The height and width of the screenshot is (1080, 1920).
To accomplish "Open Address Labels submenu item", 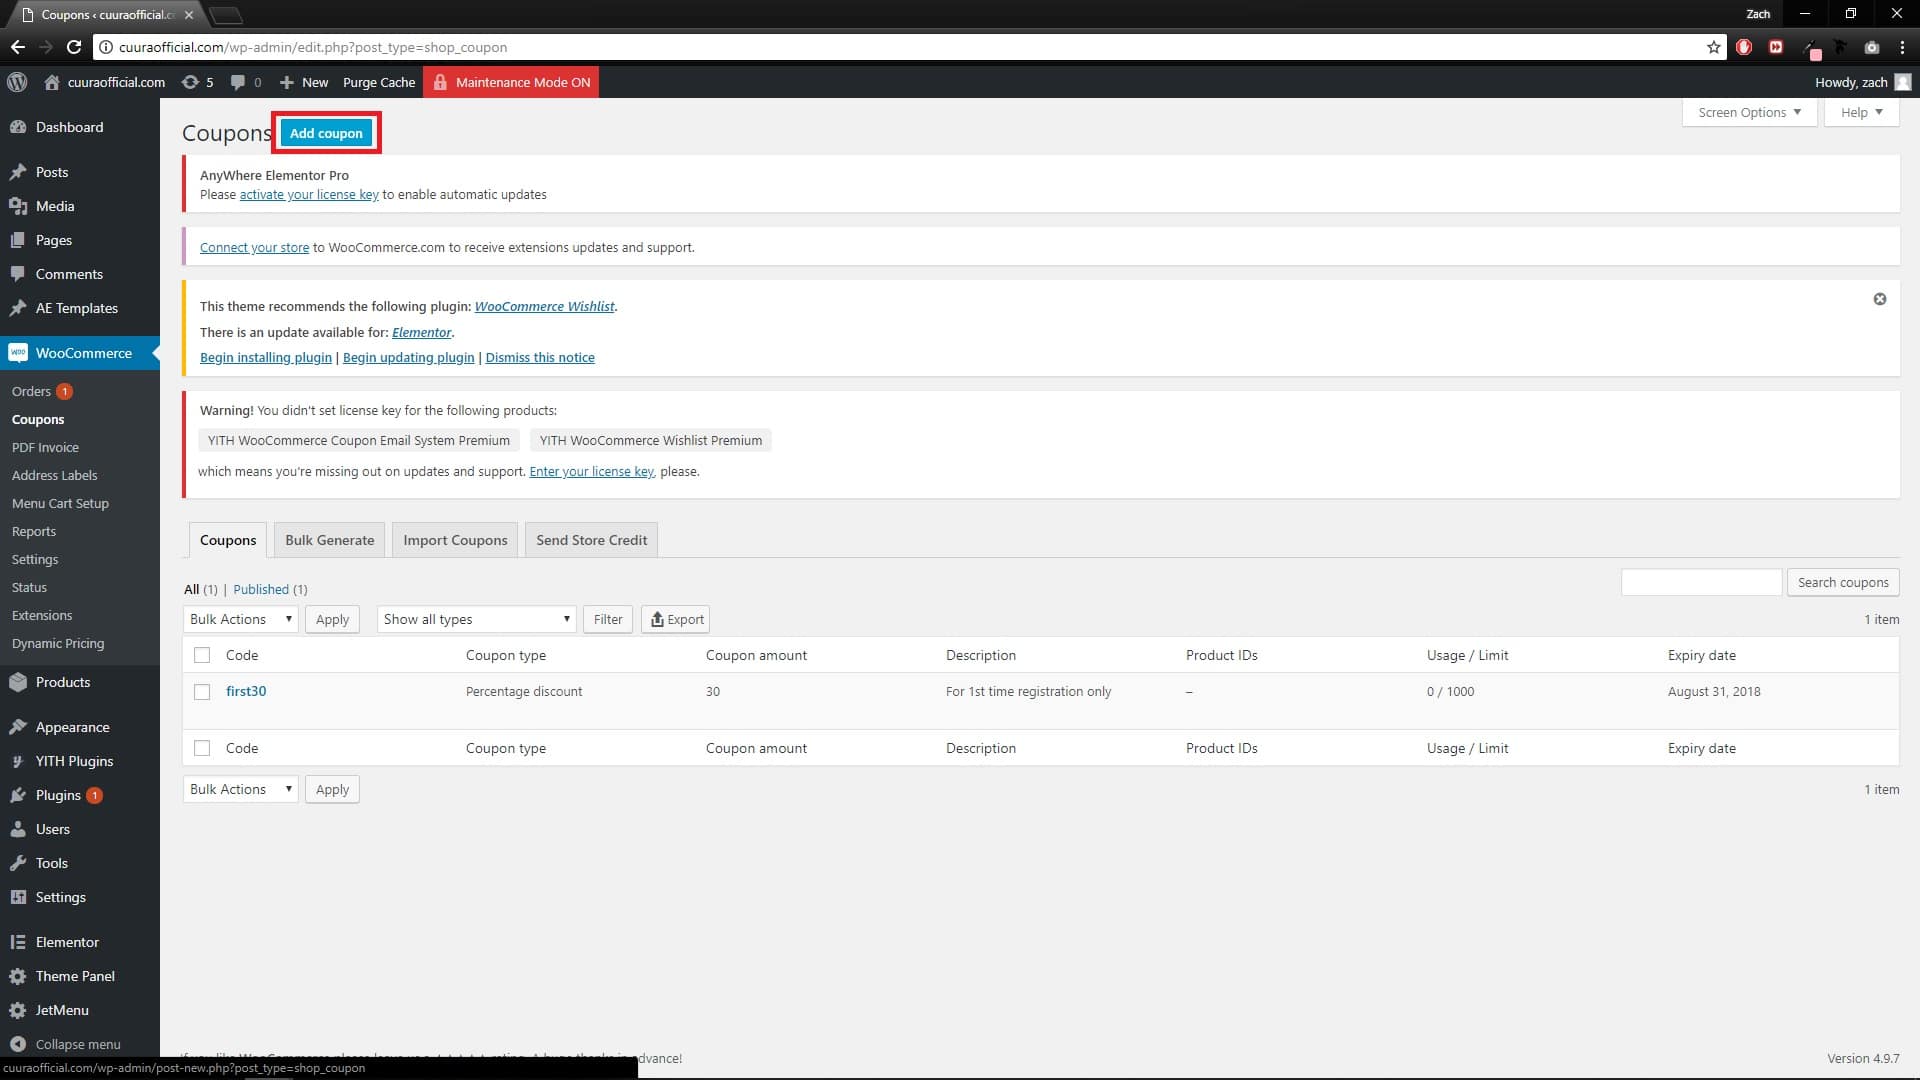I will (x=55, y=475).
